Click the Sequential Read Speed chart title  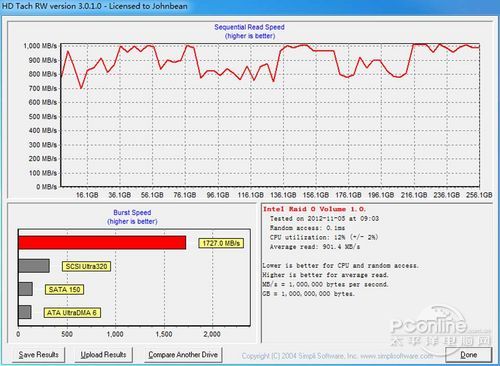[x=249, y=27]
